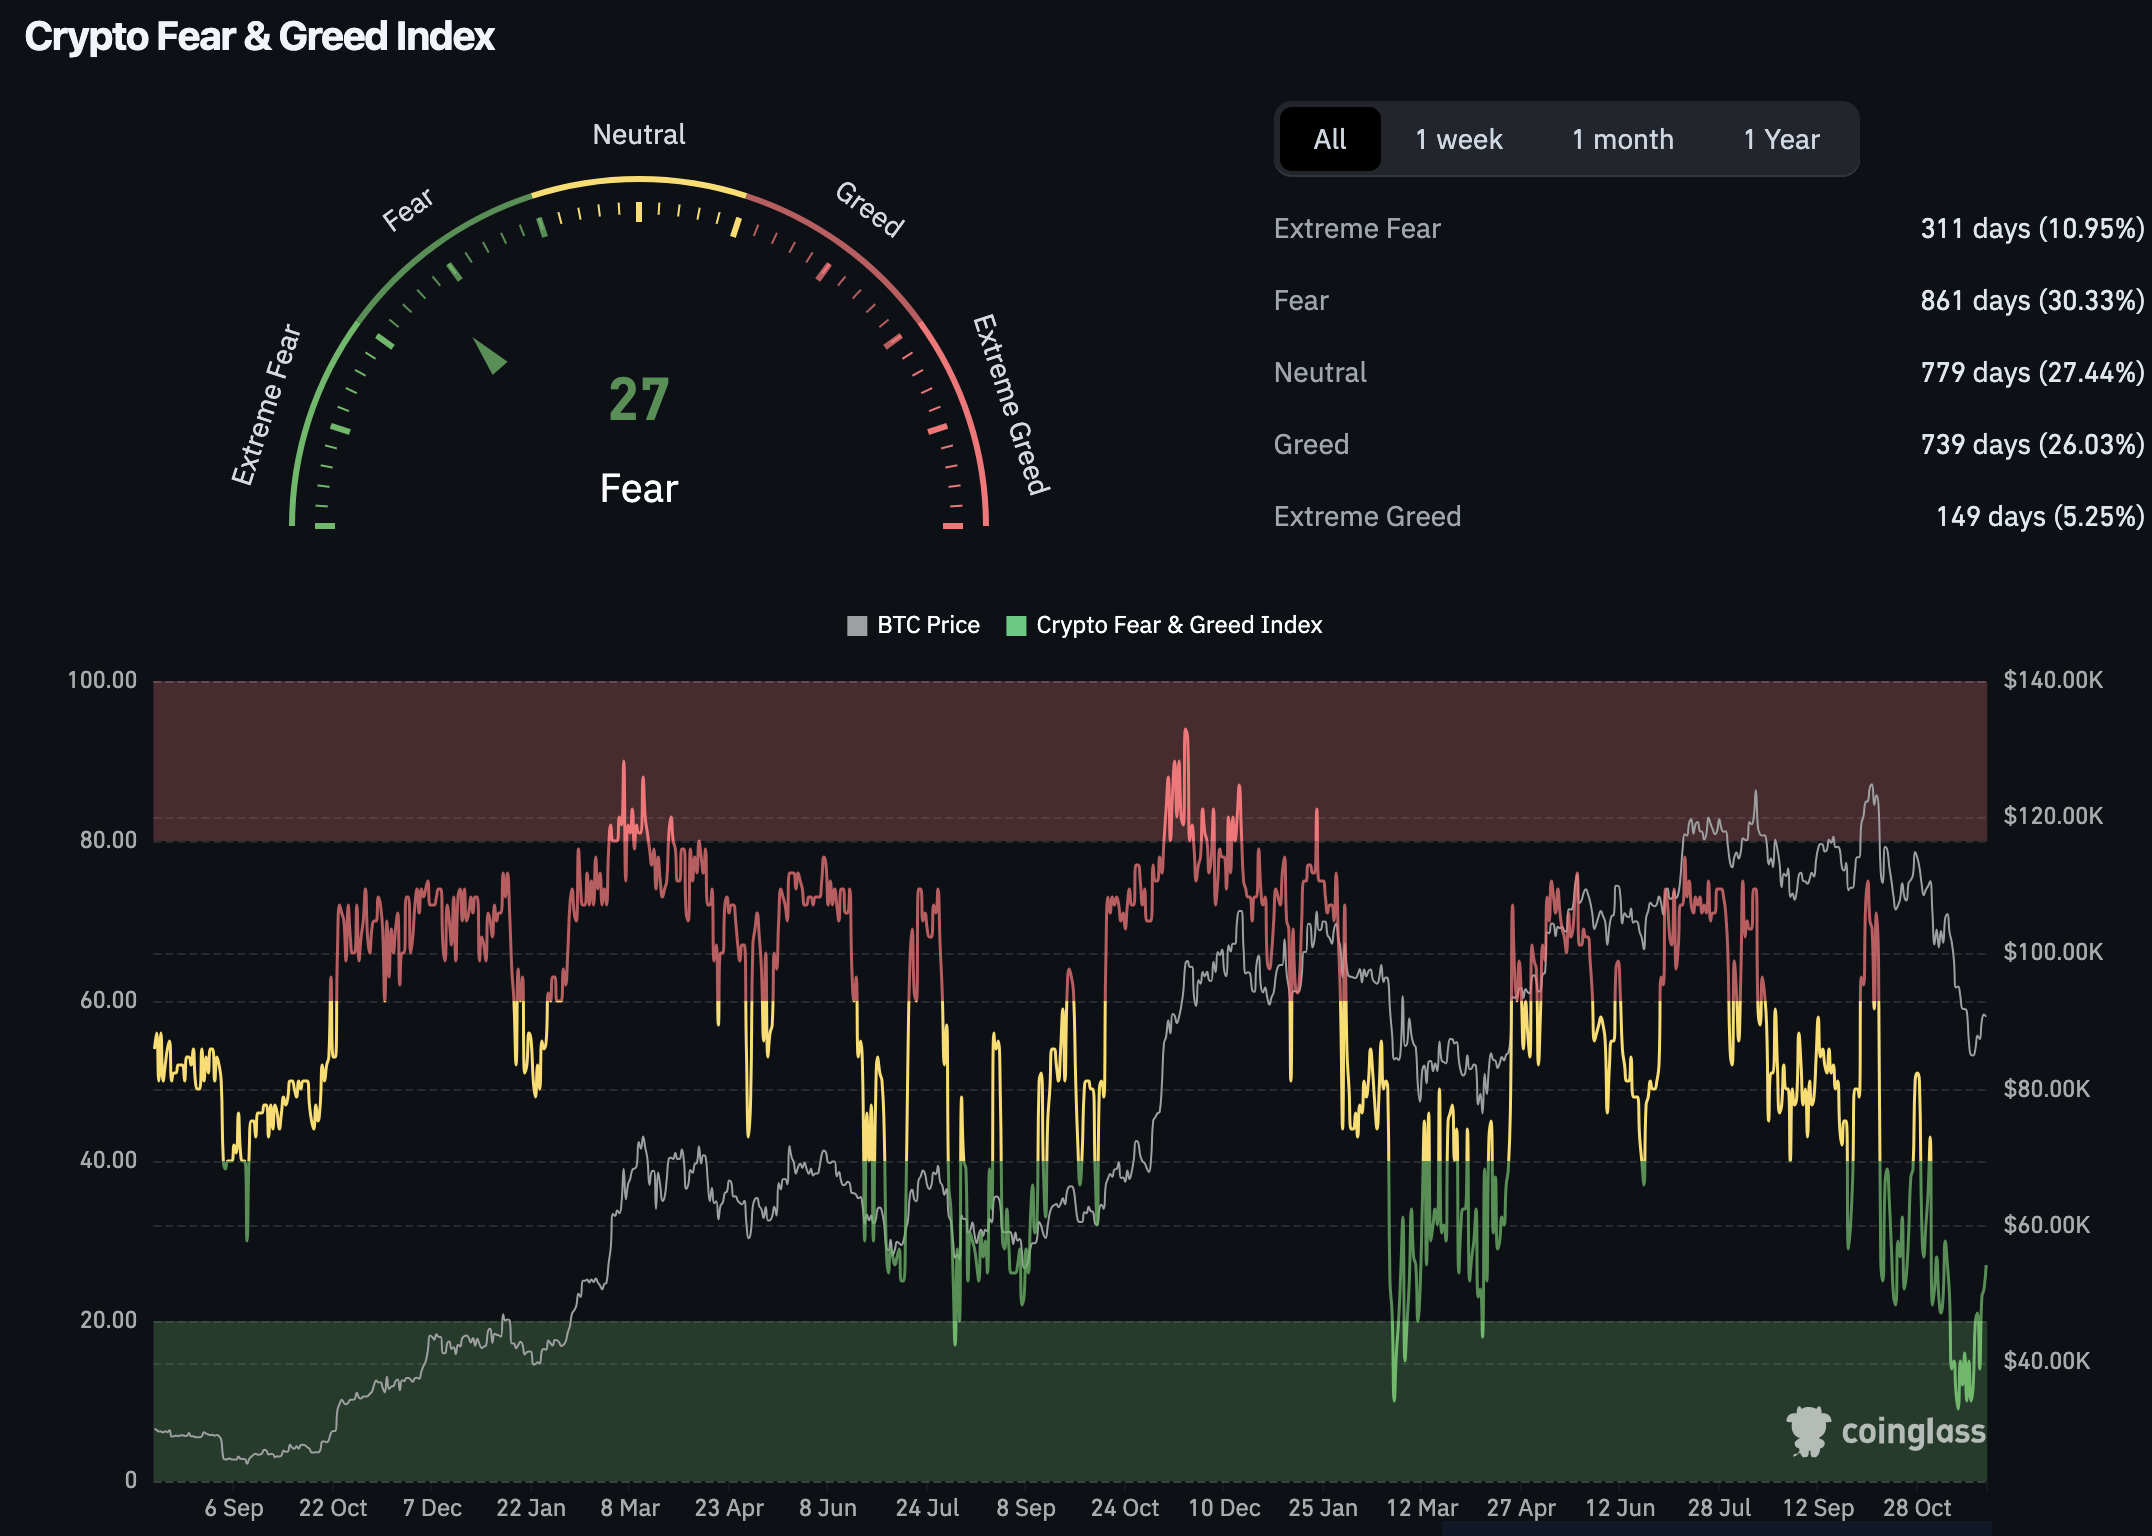Click the gray BTC Price legend swatch
The width and height of the screenshot is (2152, 1536).
click(857, 626)
